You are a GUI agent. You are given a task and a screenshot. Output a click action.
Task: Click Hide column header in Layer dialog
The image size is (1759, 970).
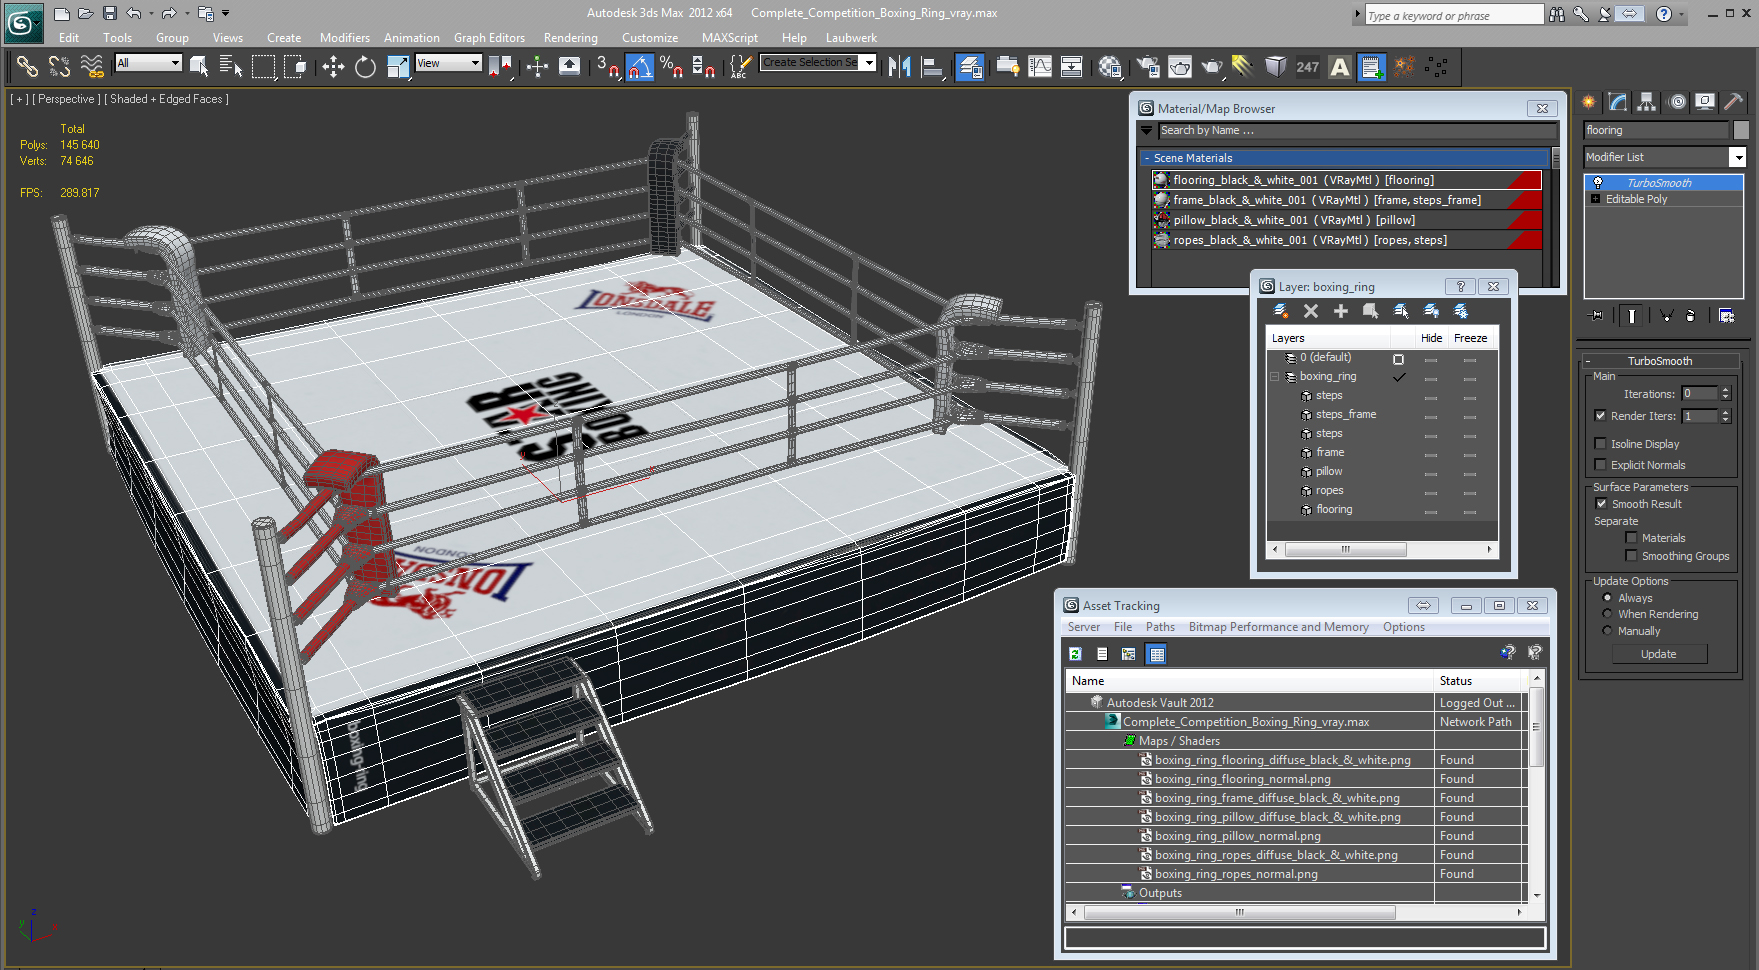pos(1431,338)
